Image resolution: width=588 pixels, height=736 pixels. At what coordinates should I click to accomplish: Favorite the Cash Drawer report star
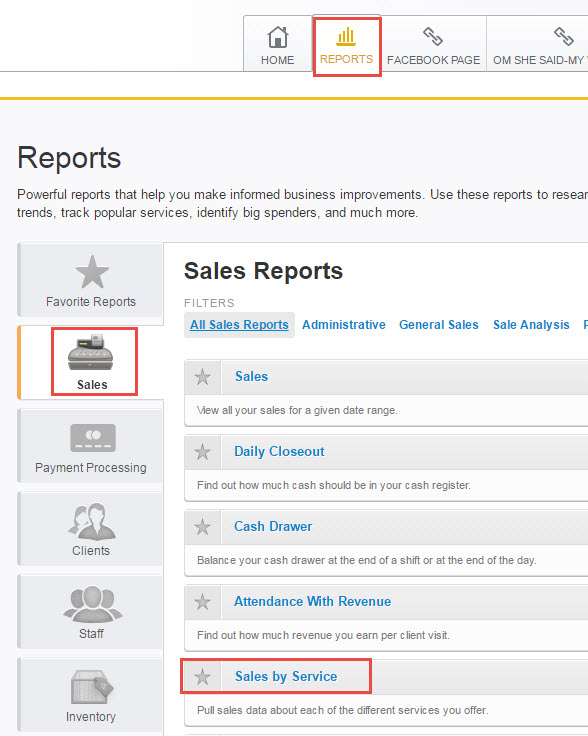pyautogui.click(x=202, y=527)
